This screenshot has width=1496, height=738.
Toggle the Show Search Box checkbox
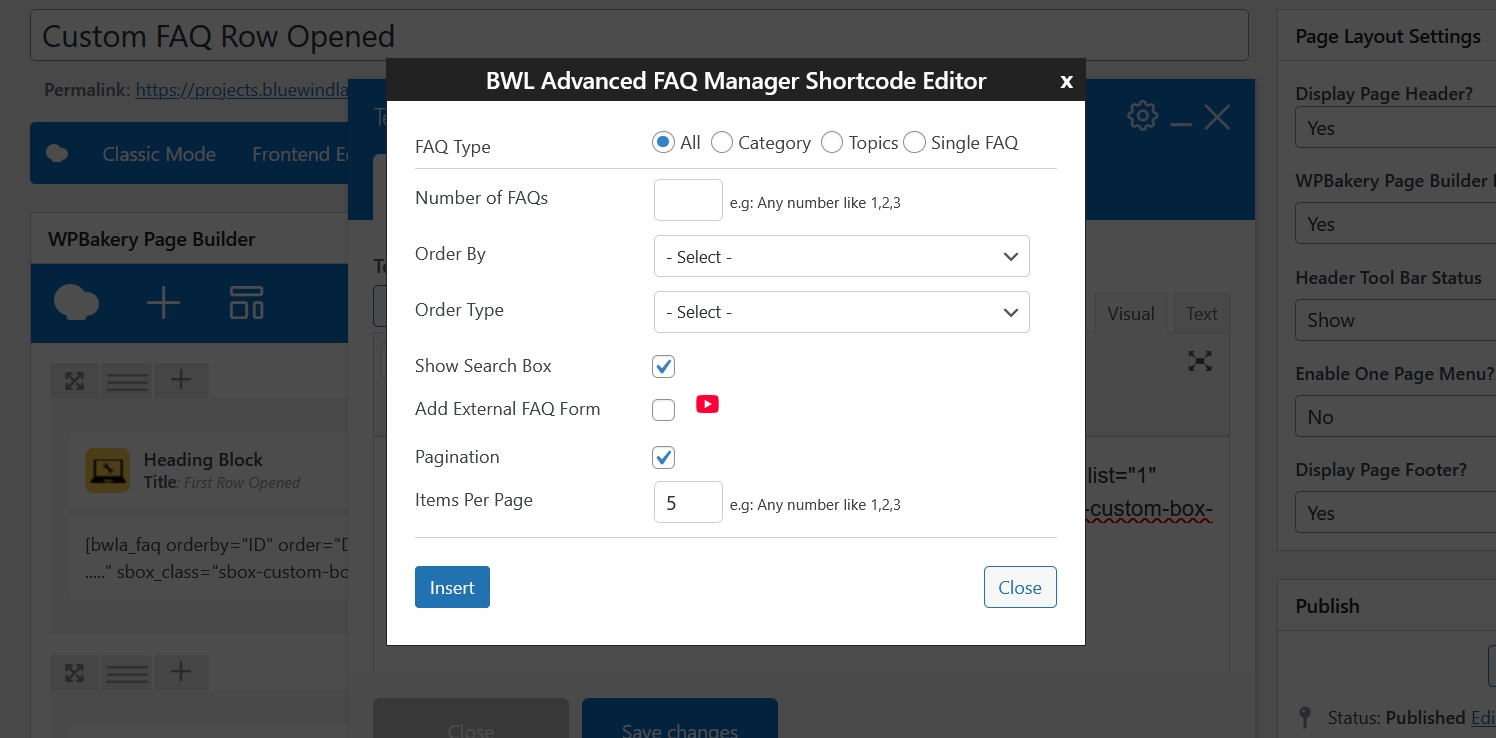pyautogui.click(x=664, y=366)
